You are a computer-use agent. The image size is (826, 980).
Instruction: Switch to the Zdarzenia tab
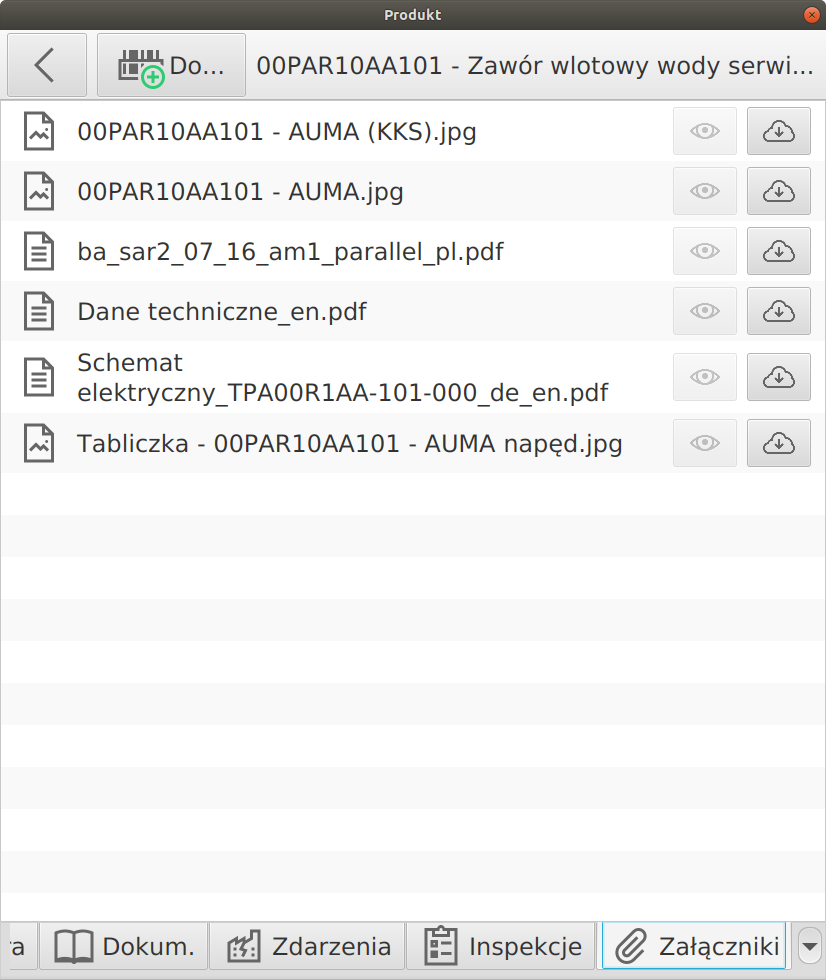307,945
